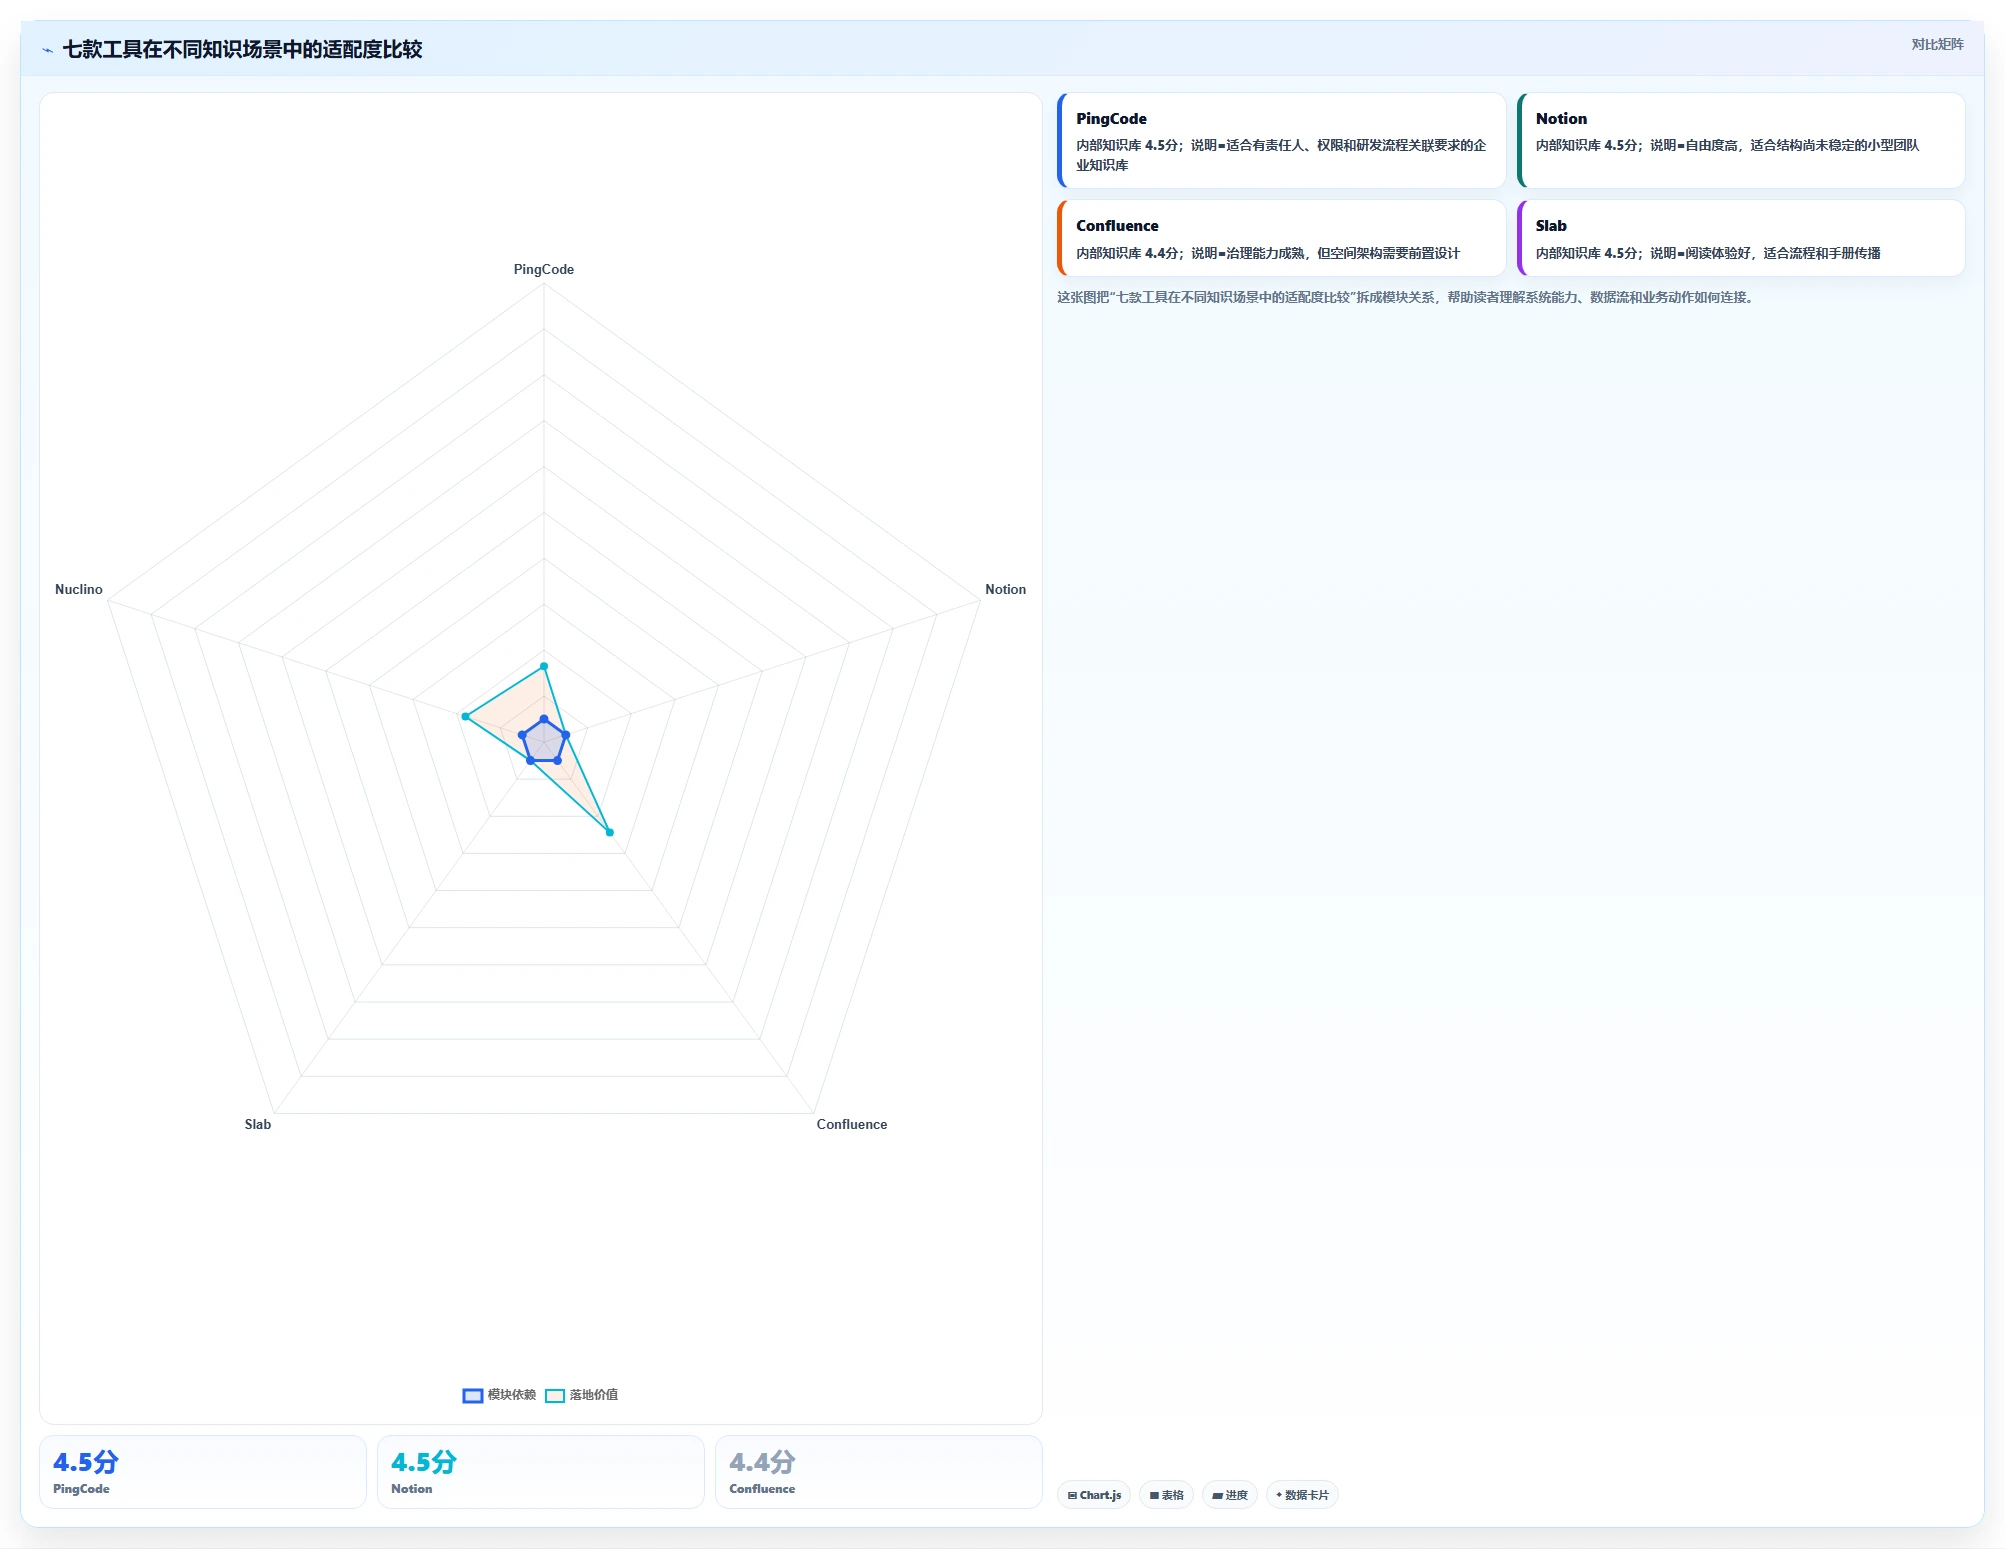Click the 4.5分 PingCode stat card

[203, 1472]
